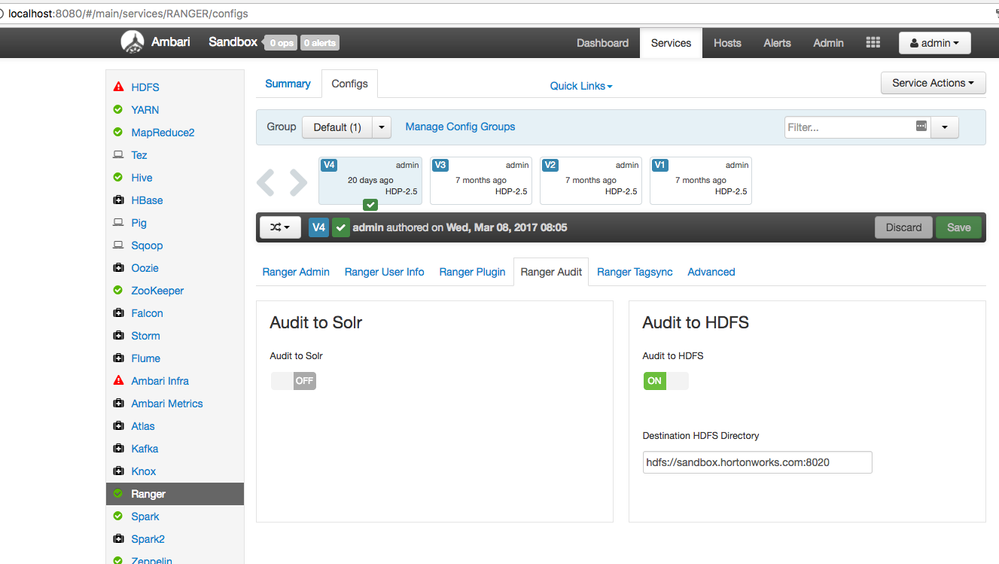Go to next config versions arrow
Screen dimensions: 999x564
point(298,182)
